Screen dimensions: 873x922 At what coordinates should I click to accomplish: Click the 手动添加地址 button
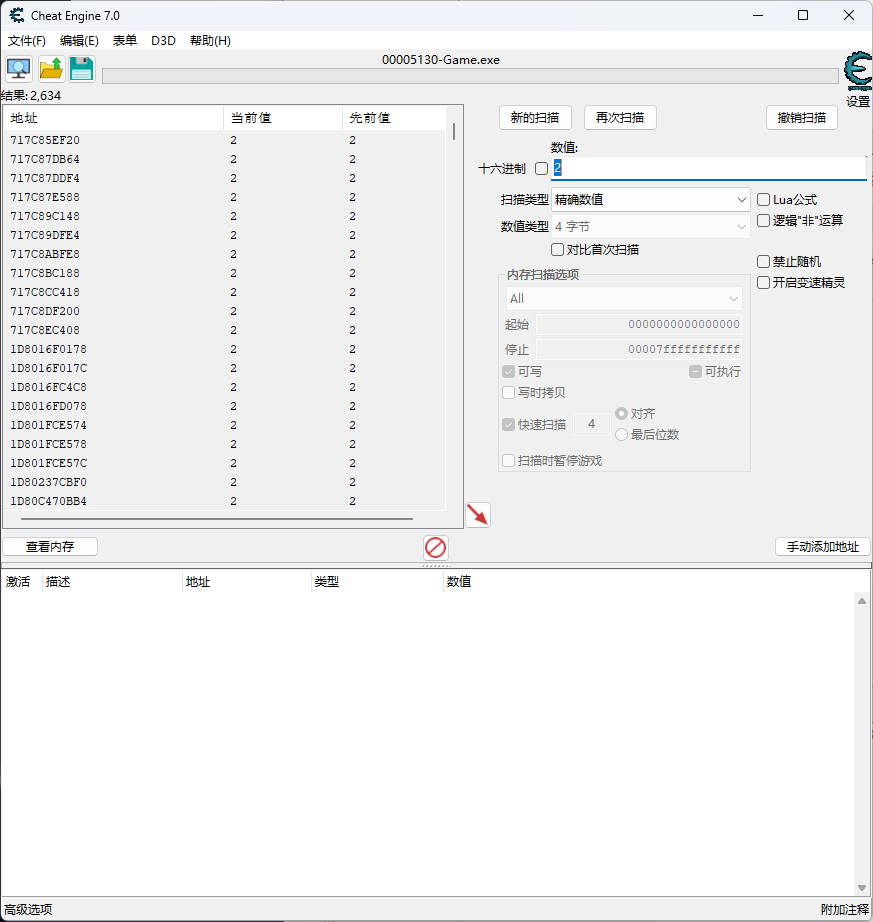click(x=823, y=547)
